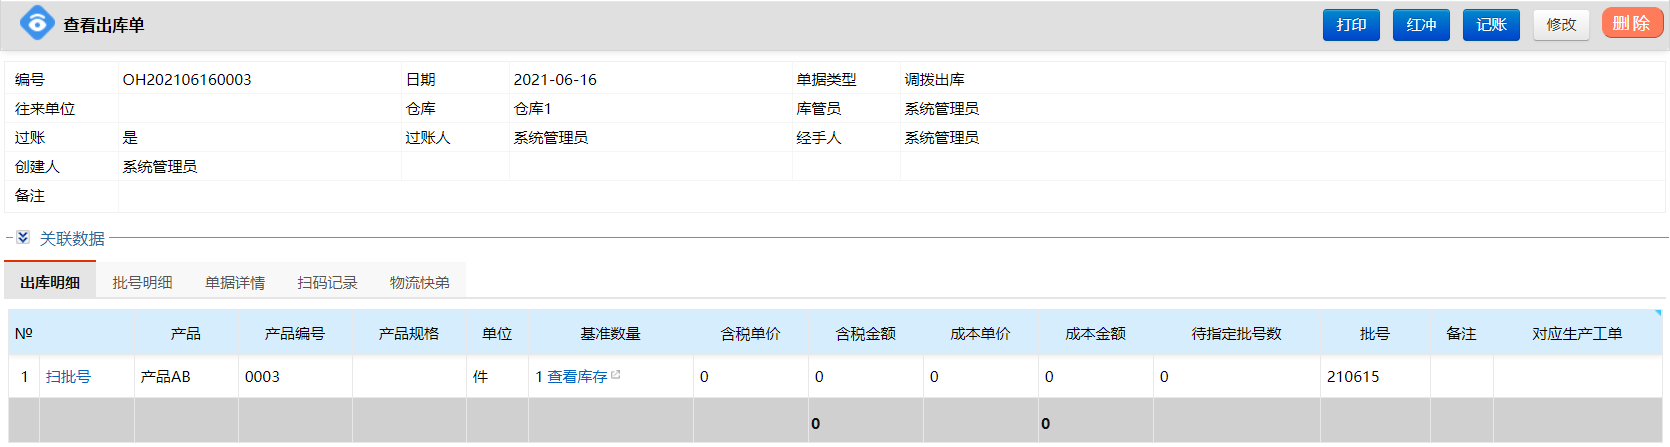This screenshot has height=447, width=1670.
Task: Click the 批号 column header
Action: pyautogui.click(x=1374, y=334)
